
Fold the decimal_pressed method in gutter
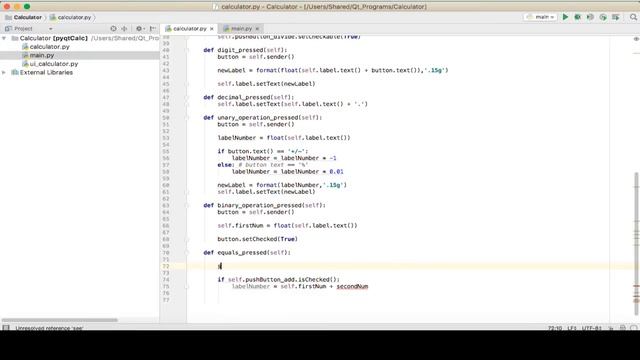coord(187,97)
